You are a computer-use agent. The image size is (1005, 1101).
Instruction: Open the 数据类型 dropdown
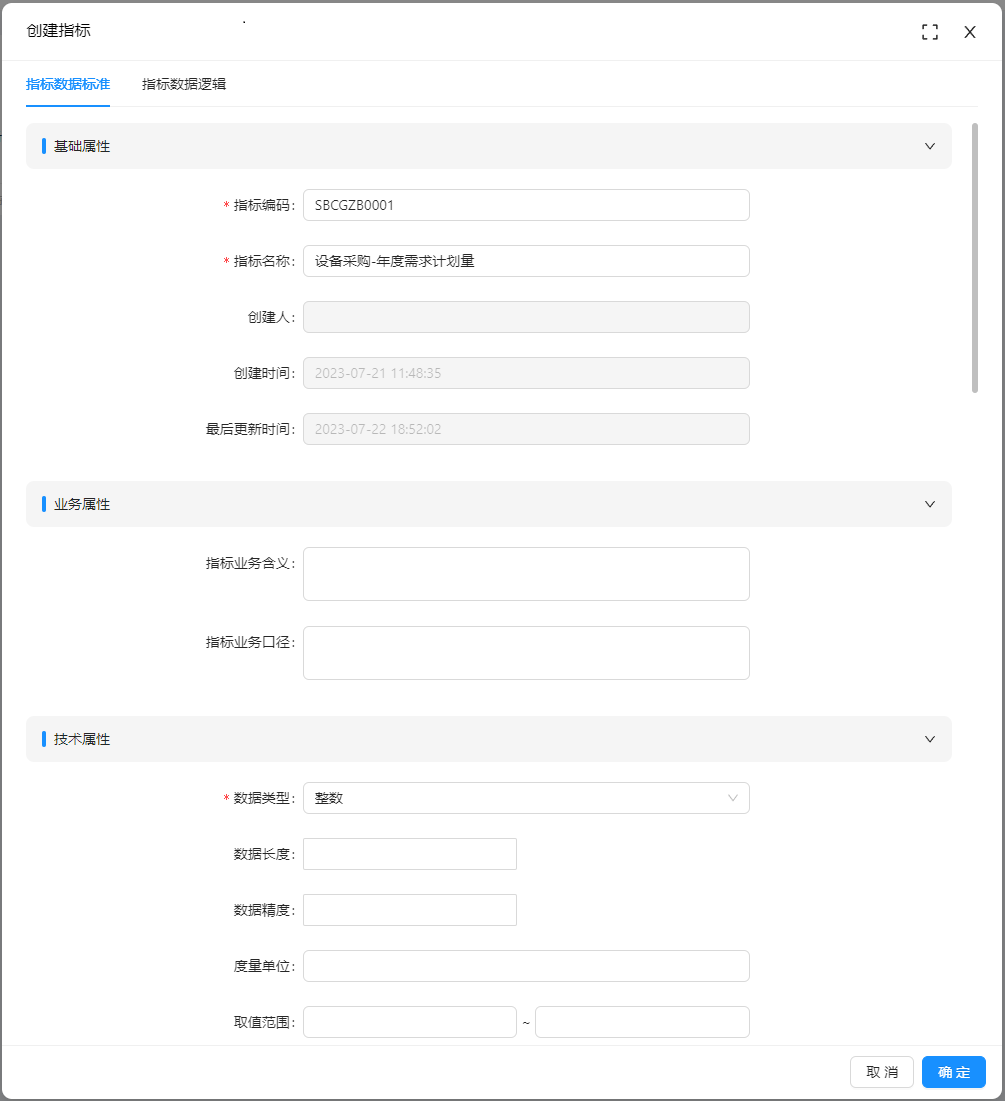(x=526, y=798)
